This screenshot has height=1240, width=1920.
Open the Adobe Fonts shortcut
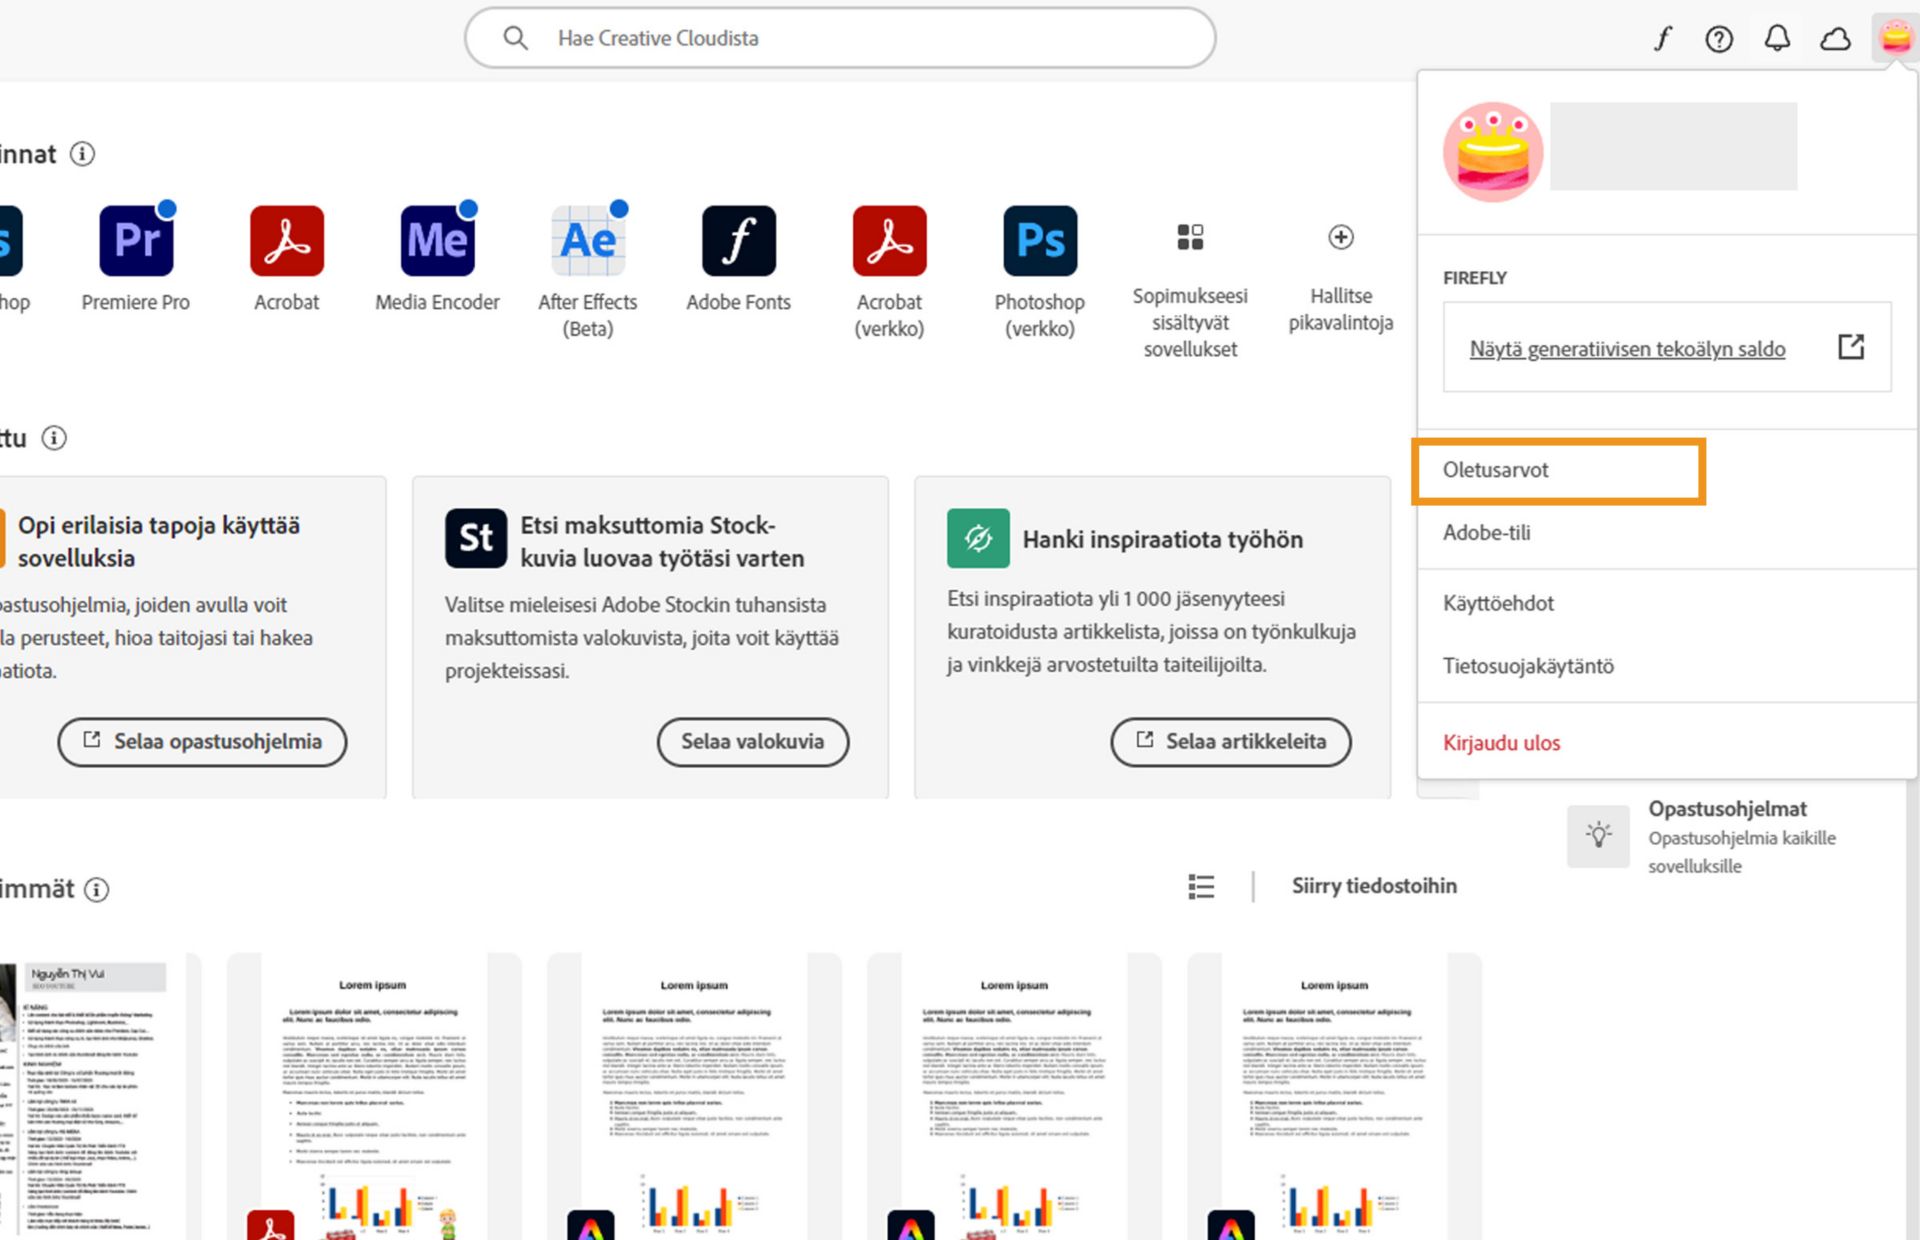pos(738,241)
